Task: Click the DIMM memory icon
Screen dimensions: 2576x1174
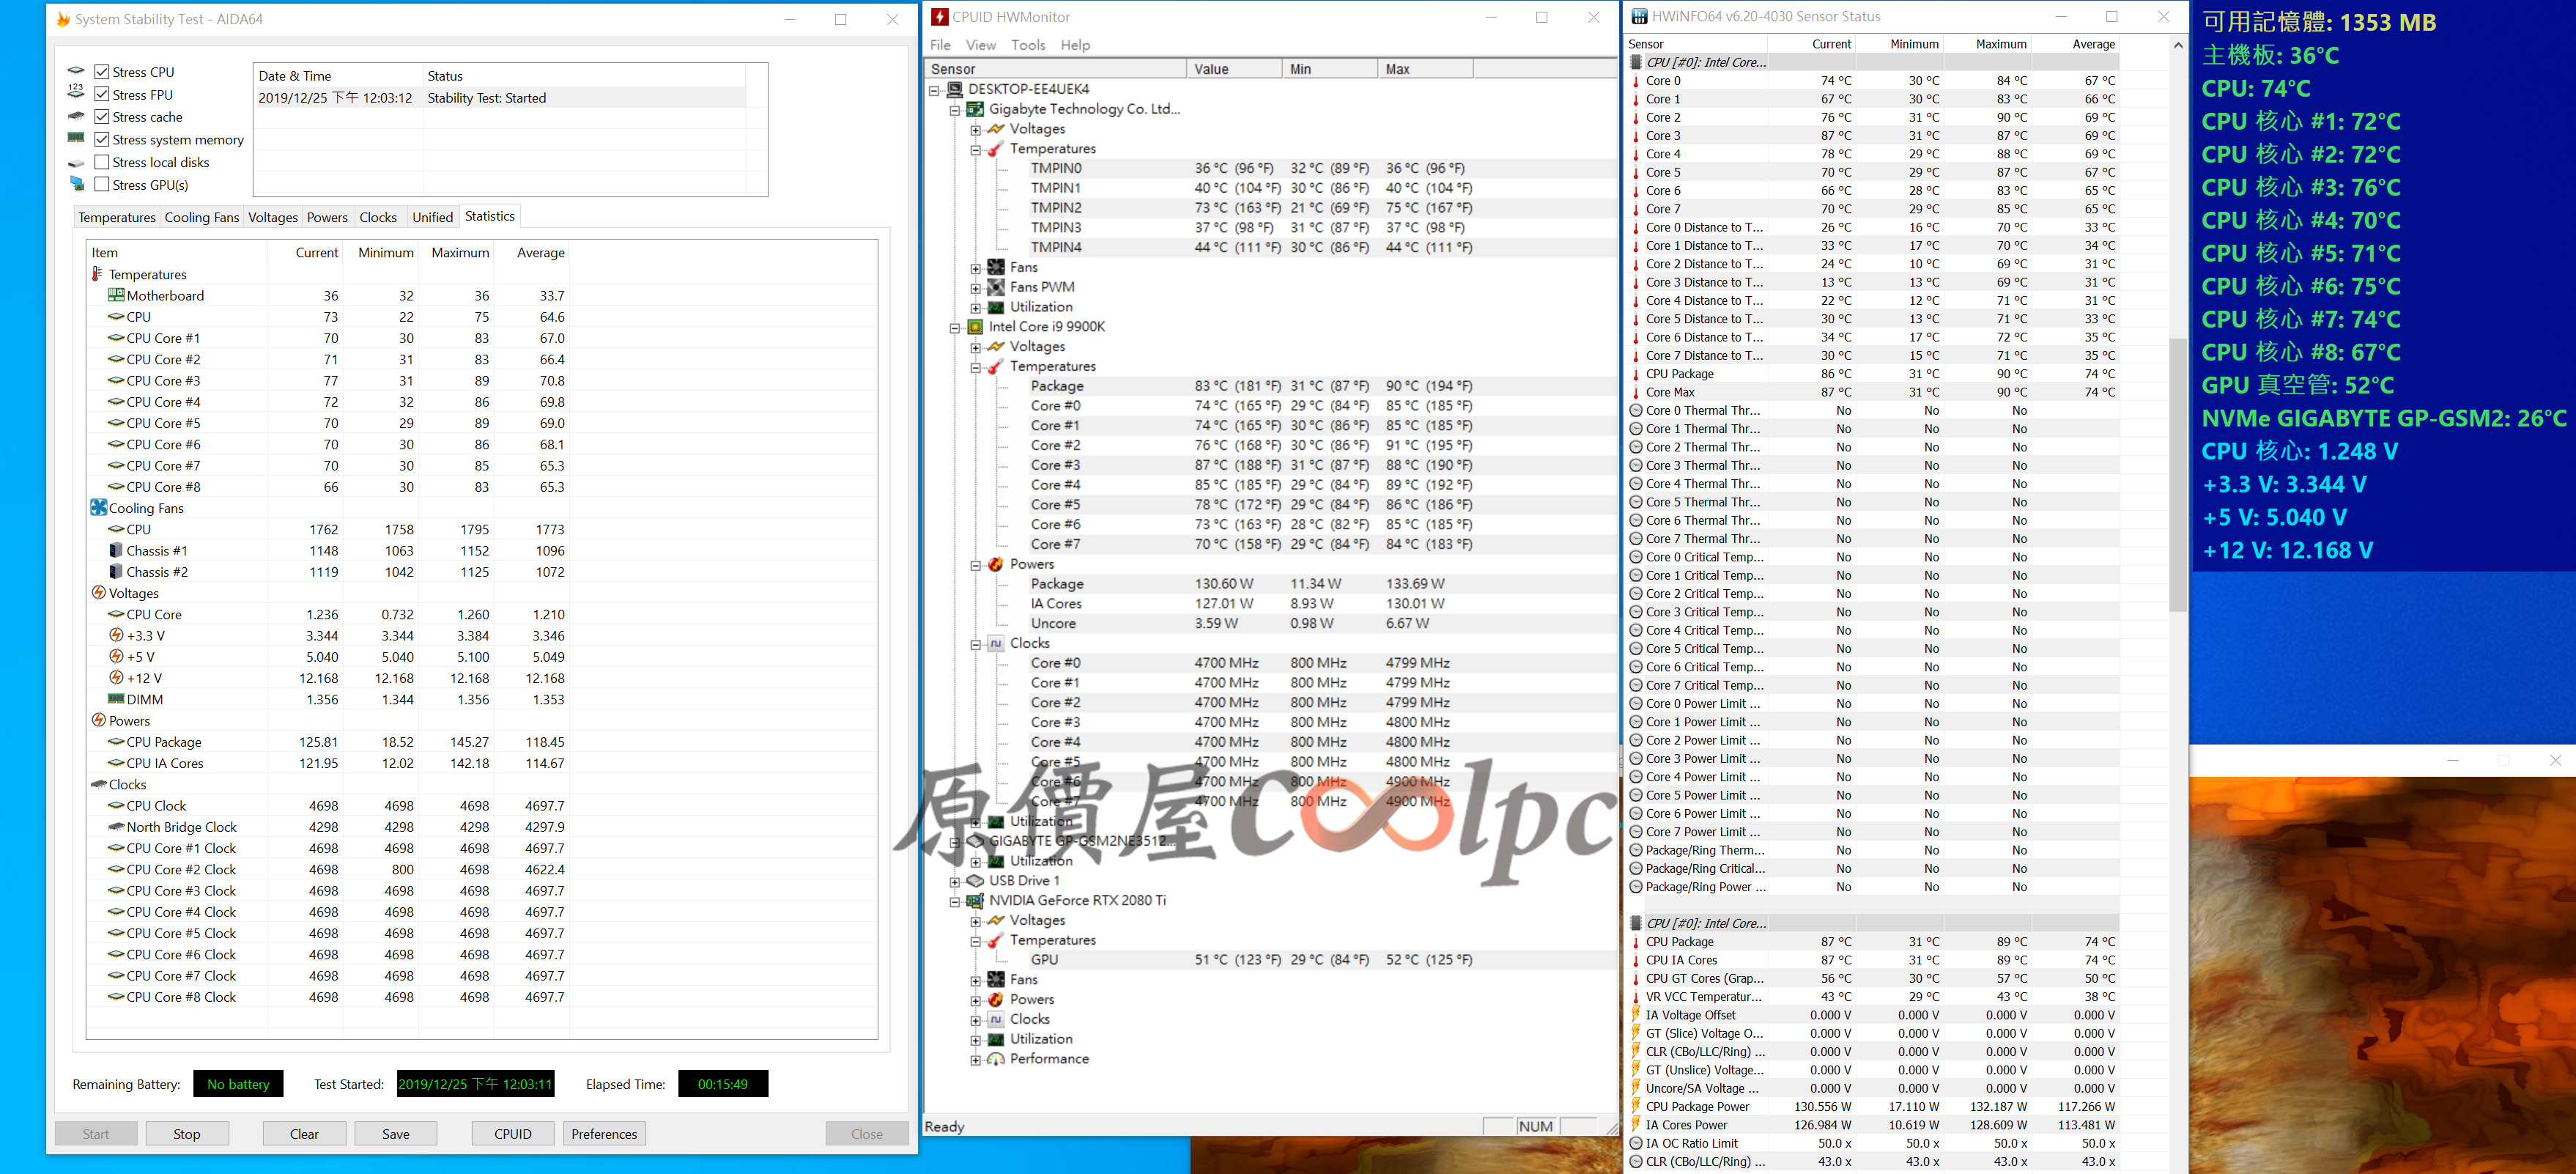Action: tap(116, 699)
